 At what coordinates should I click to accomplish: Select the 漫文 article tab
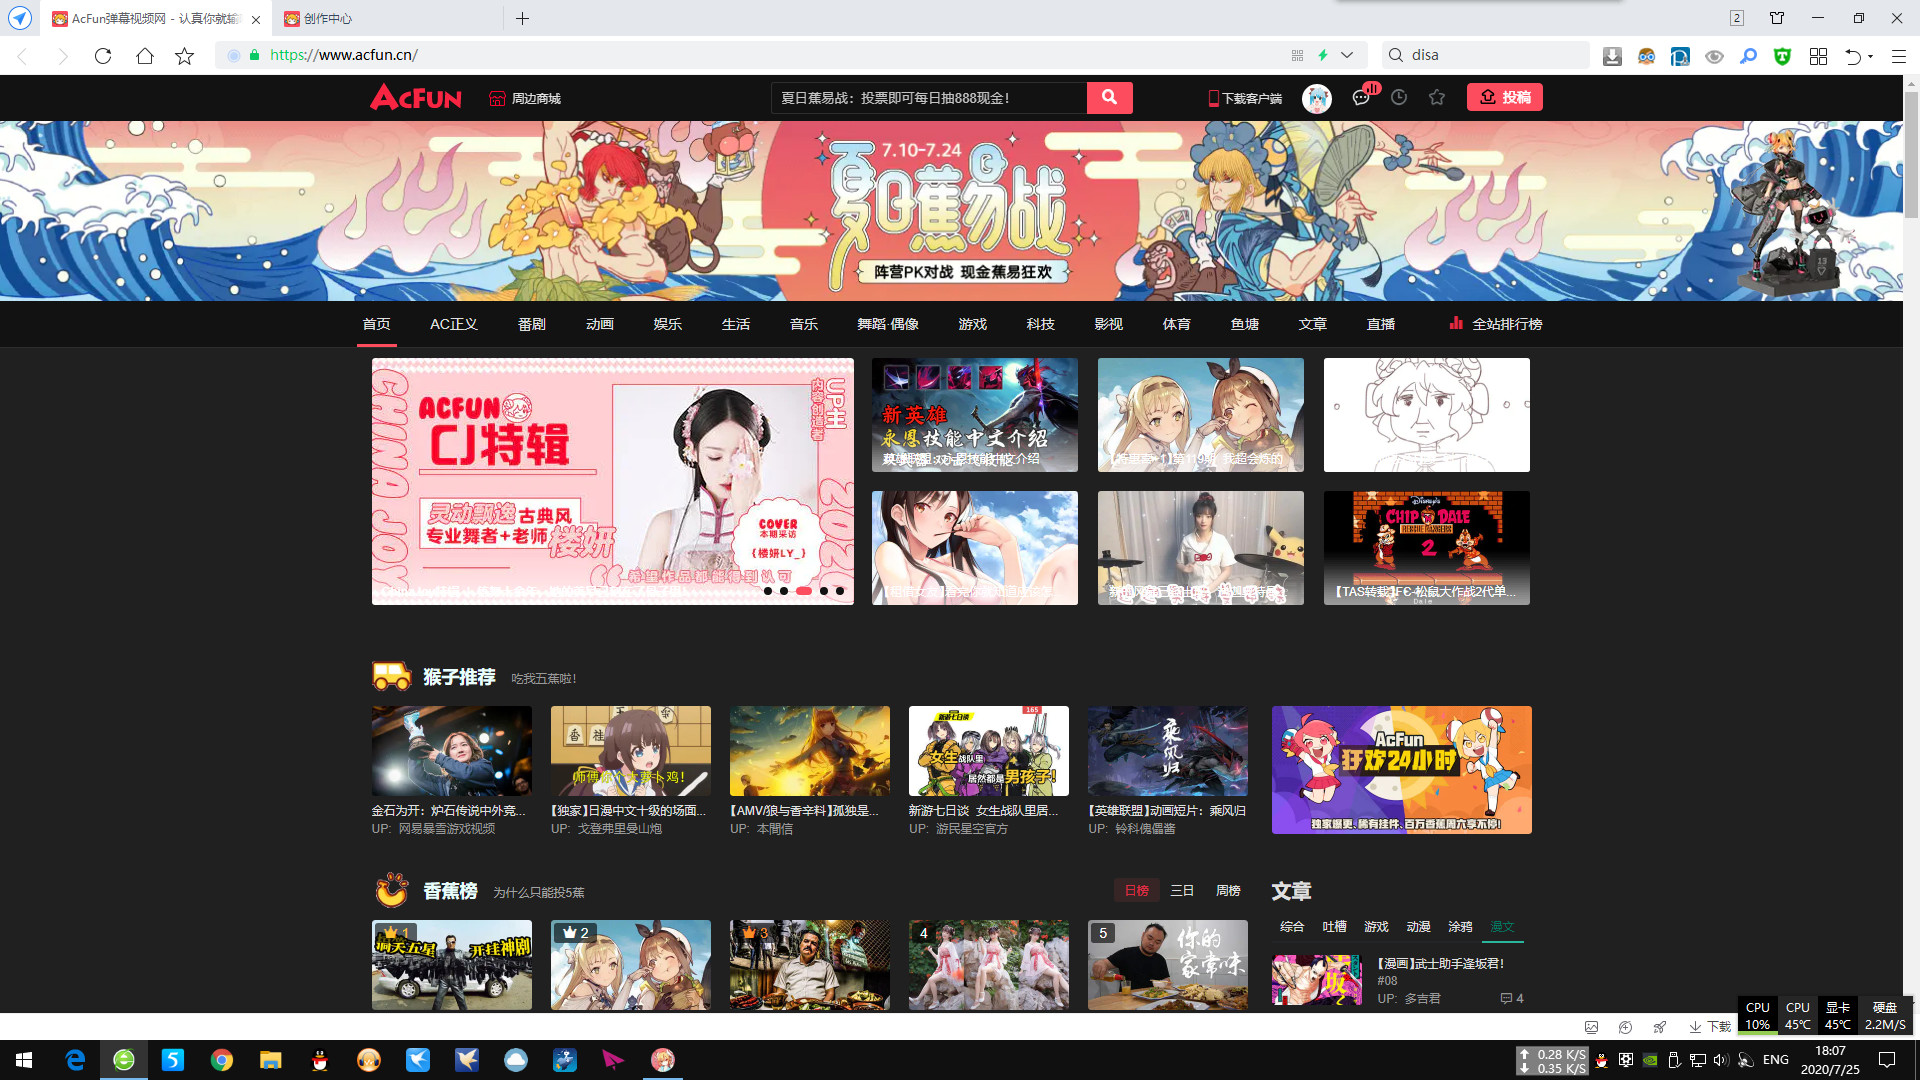(x=1502, y=926)
